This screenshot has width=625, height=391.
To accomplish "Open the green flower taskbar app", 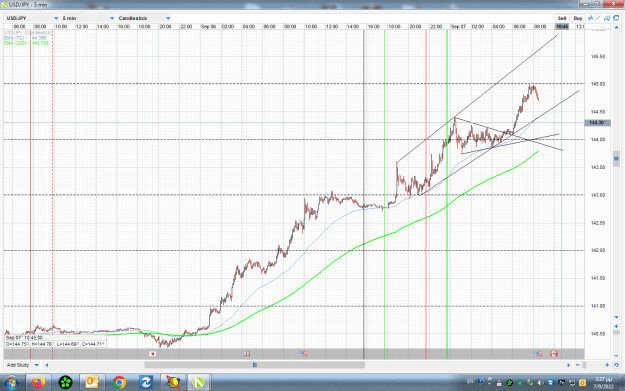I will click(65, 383).
